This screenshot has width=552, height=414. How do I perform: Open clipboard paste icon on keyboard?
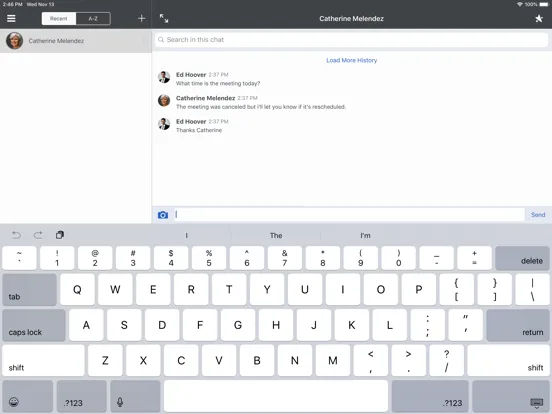pos(60,235)
